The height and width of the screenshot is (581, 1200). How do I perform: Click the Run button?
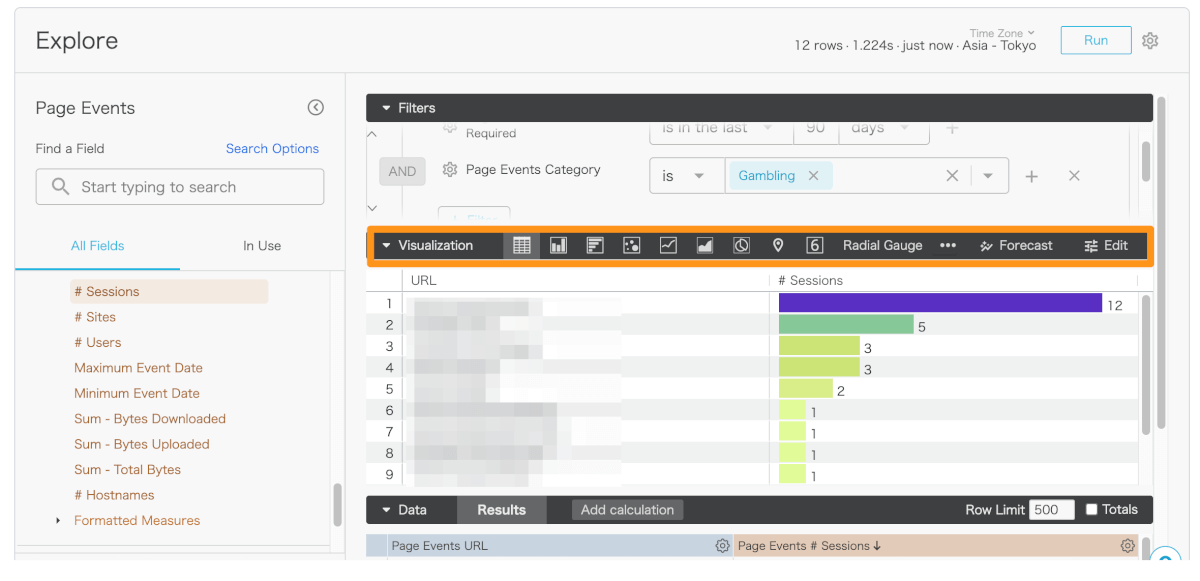tap(1096, 41)
